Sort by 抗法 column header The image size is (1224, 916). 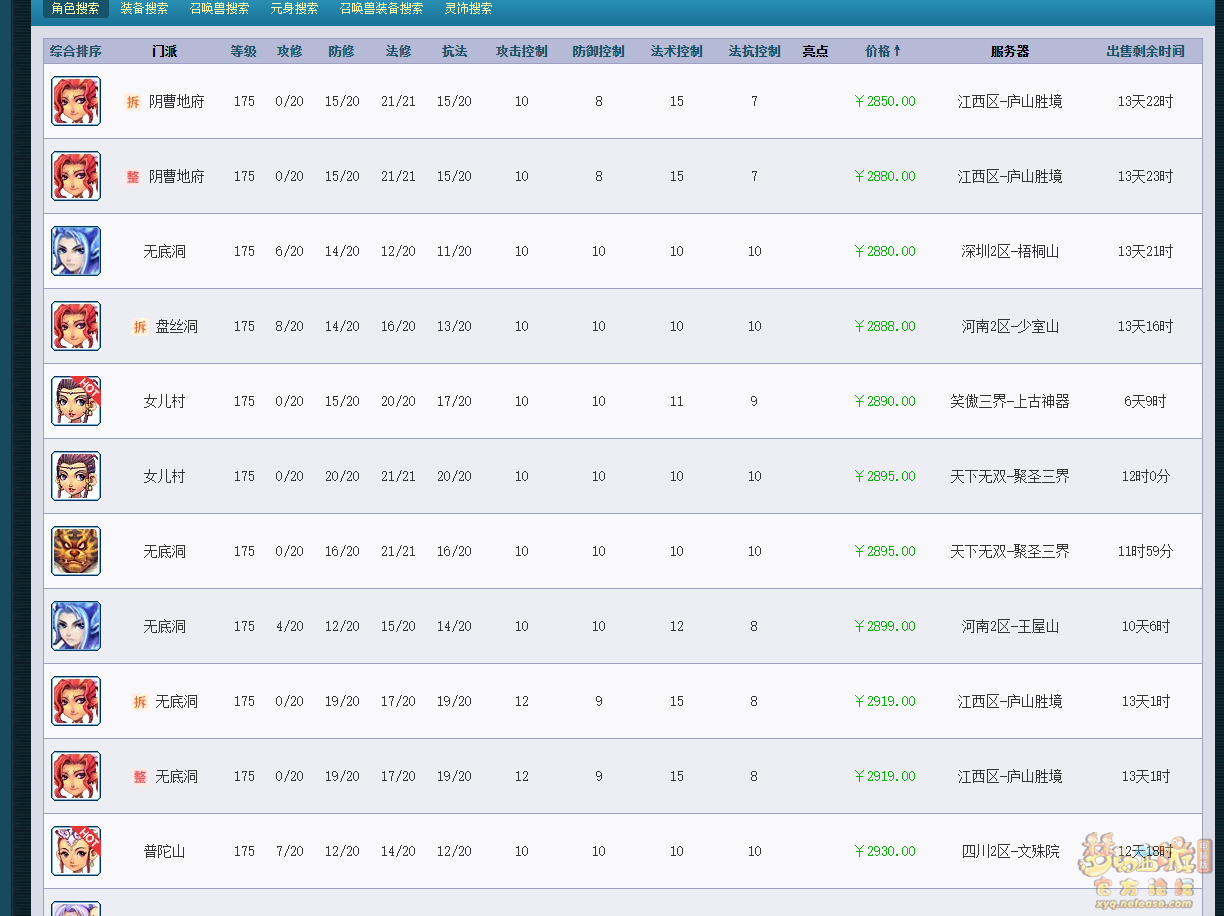click(454, 51)
